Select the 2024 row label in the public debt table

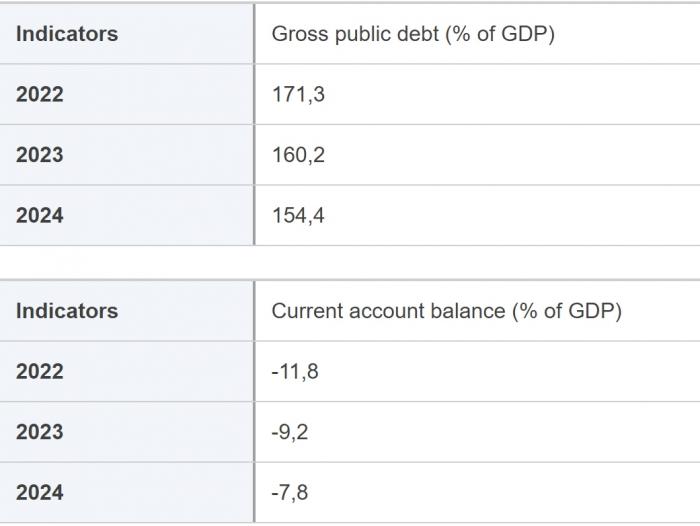(x=40, y=216)
